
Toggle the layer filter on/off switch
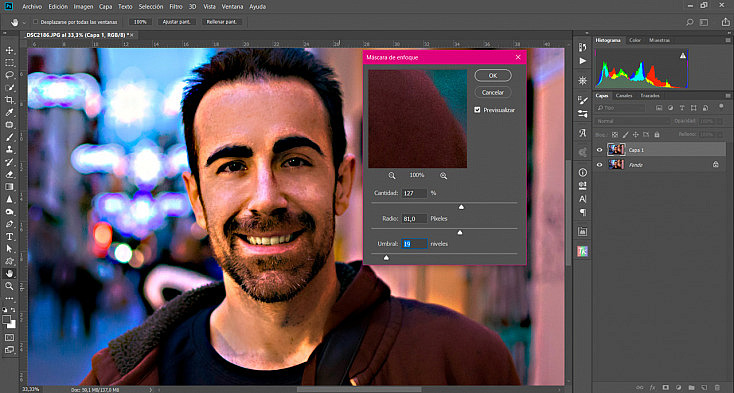(x=722, y=107)
